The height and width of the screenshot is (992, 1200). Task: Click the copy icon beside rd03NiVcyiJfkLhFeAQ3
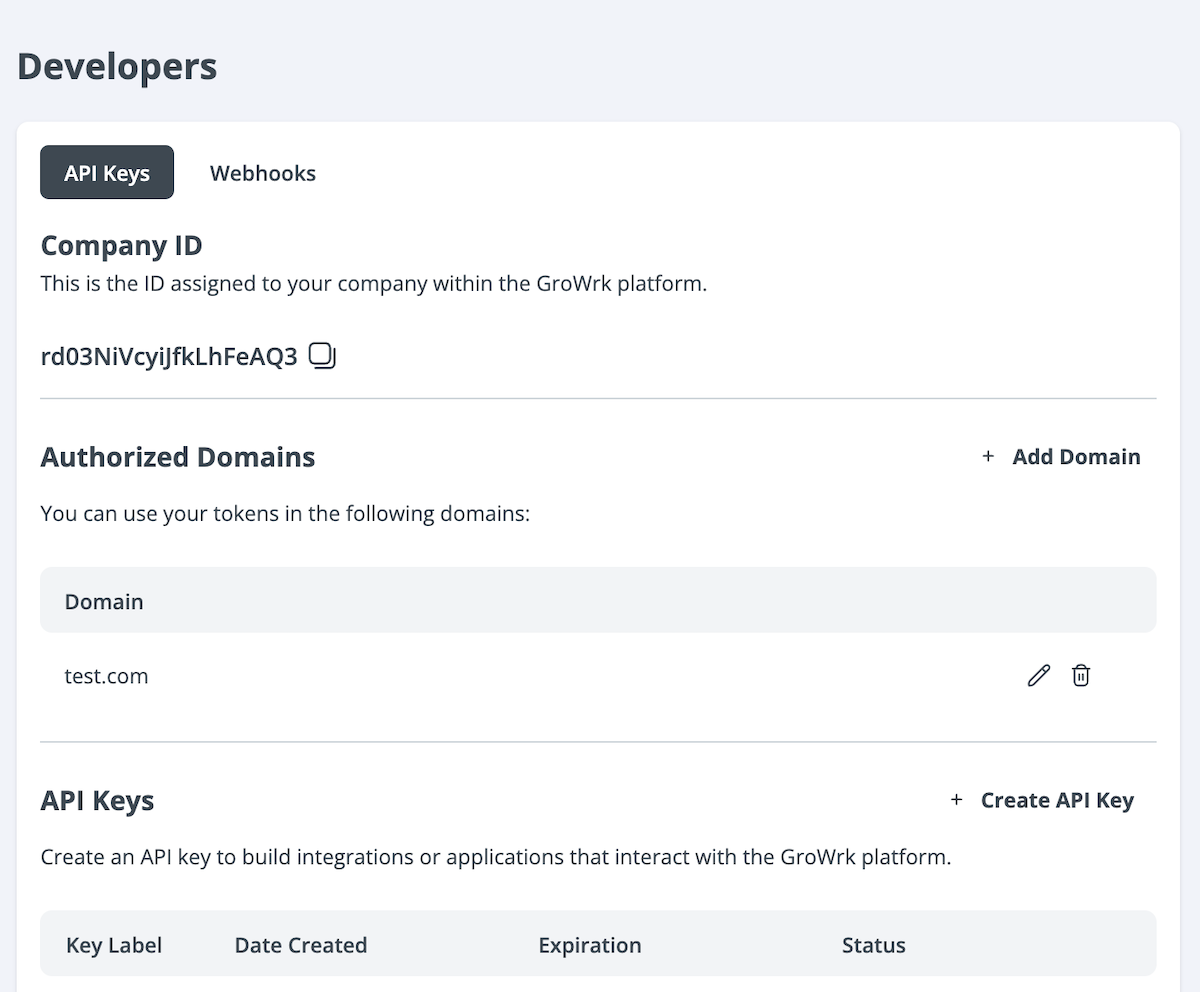point(322,355)
